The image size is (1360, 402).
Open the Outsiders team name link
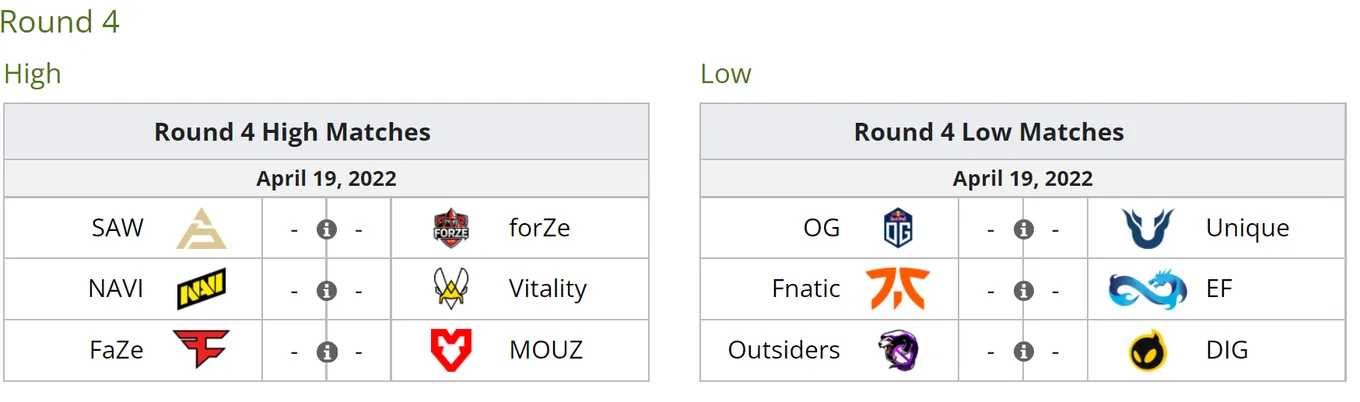784,350
